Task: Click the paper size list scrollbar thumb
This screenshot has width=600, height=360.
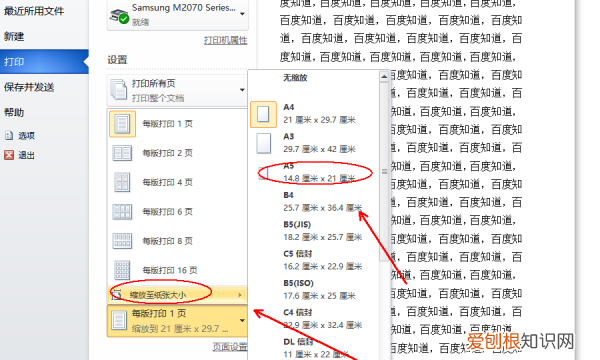Action: point(384,171)
